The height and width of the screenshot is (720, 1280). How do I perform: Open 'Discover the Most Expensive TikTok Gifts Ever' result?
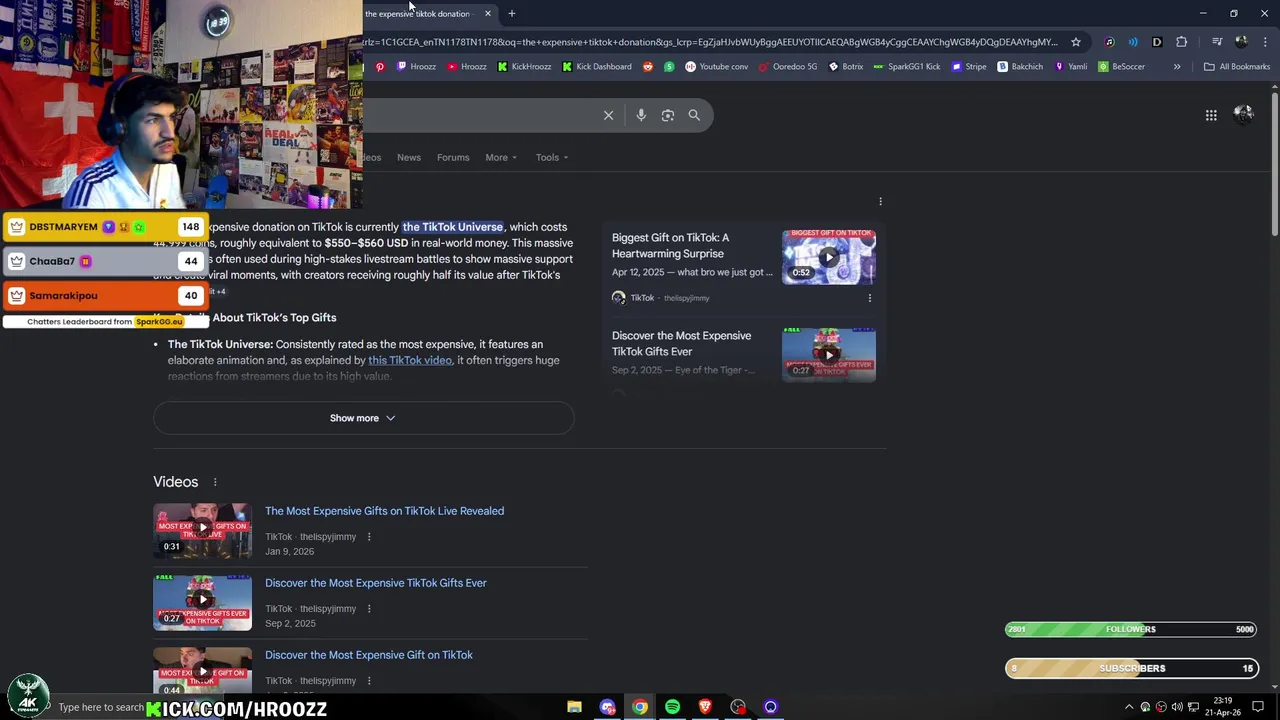coord(376,583)
